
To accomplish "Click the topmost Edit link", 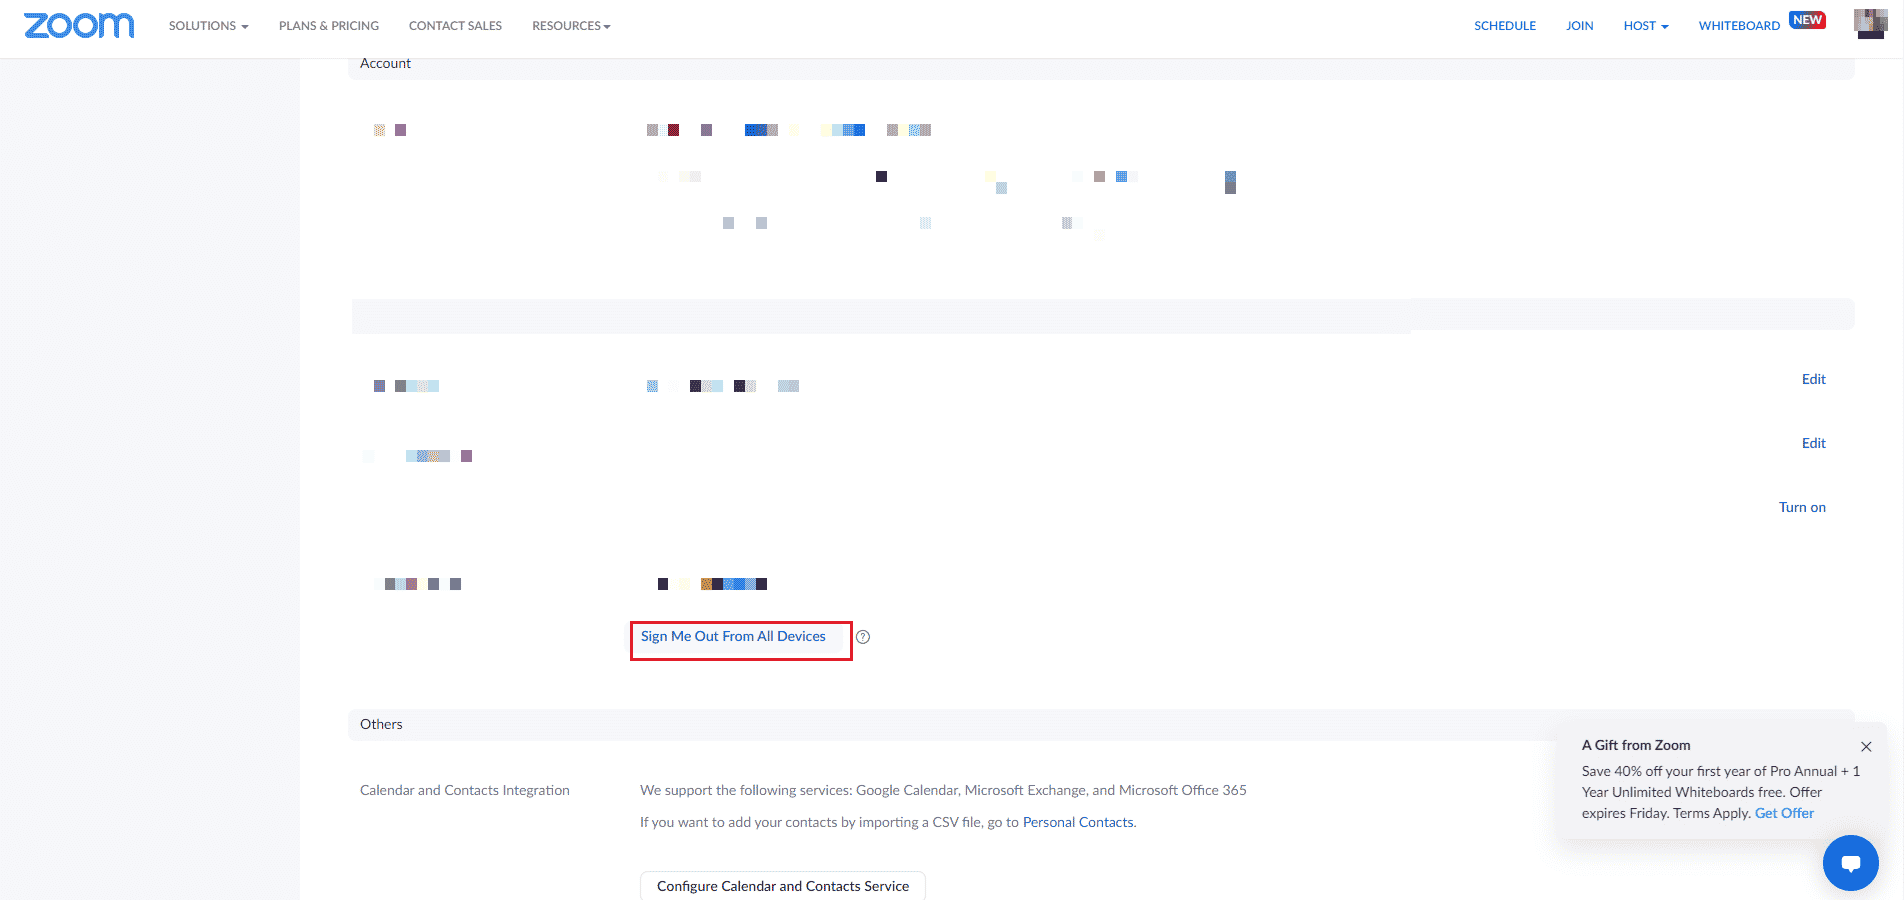I will (1813, 380).
